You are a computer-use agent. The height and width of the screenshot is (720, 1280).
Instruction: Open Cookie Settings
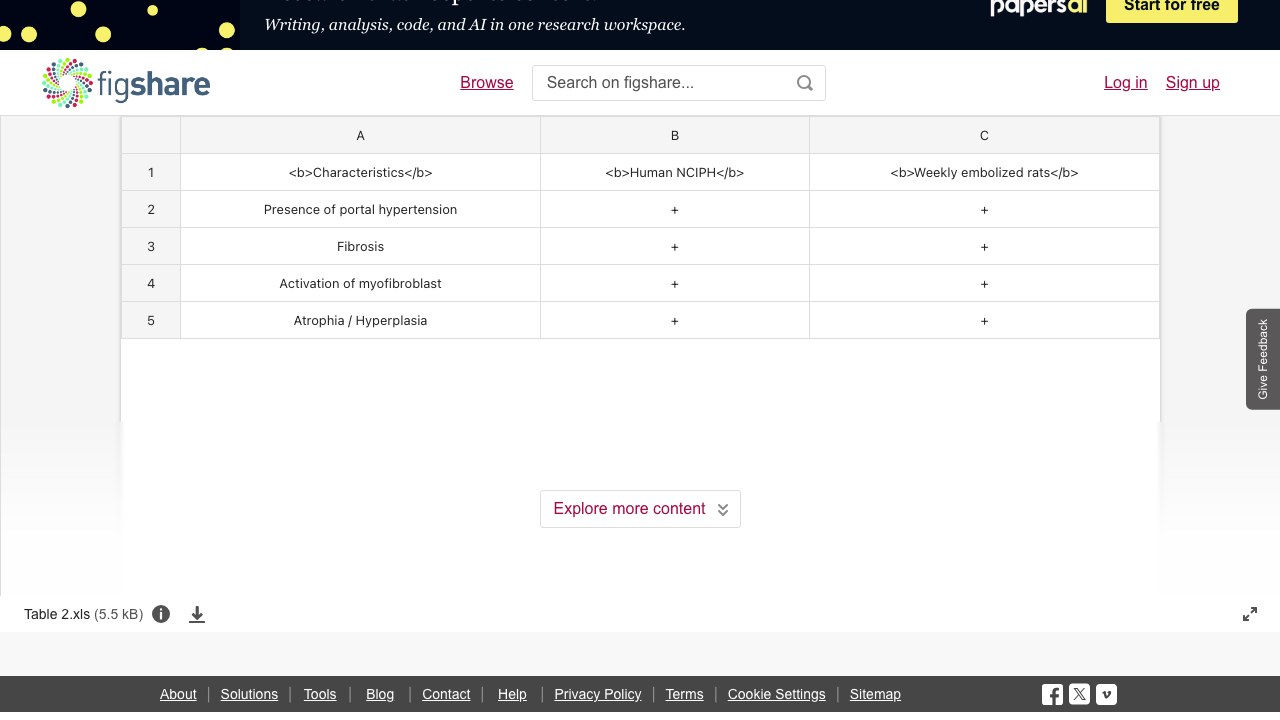point(777,694)
